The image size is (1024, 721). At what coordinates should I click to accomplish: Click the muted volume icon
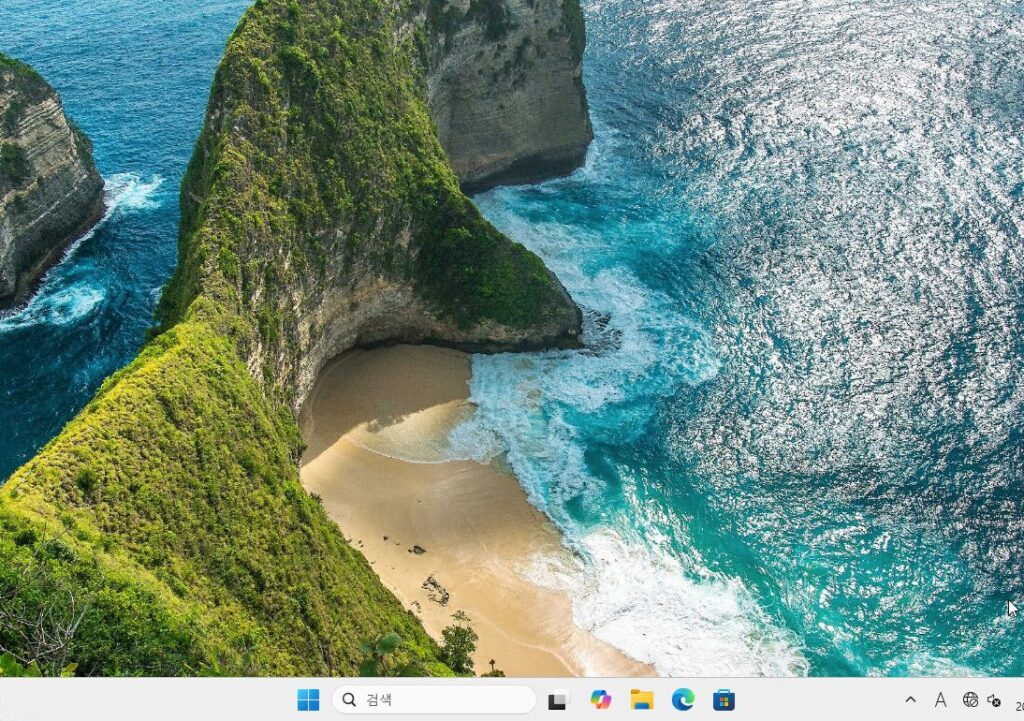pos(994,701)
